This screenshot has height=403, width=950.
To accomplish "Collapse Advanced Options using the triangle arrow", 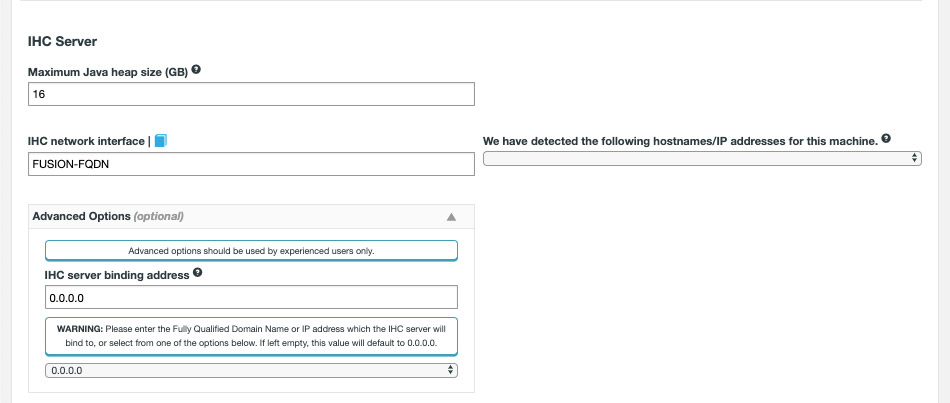I will coord(451,217).
